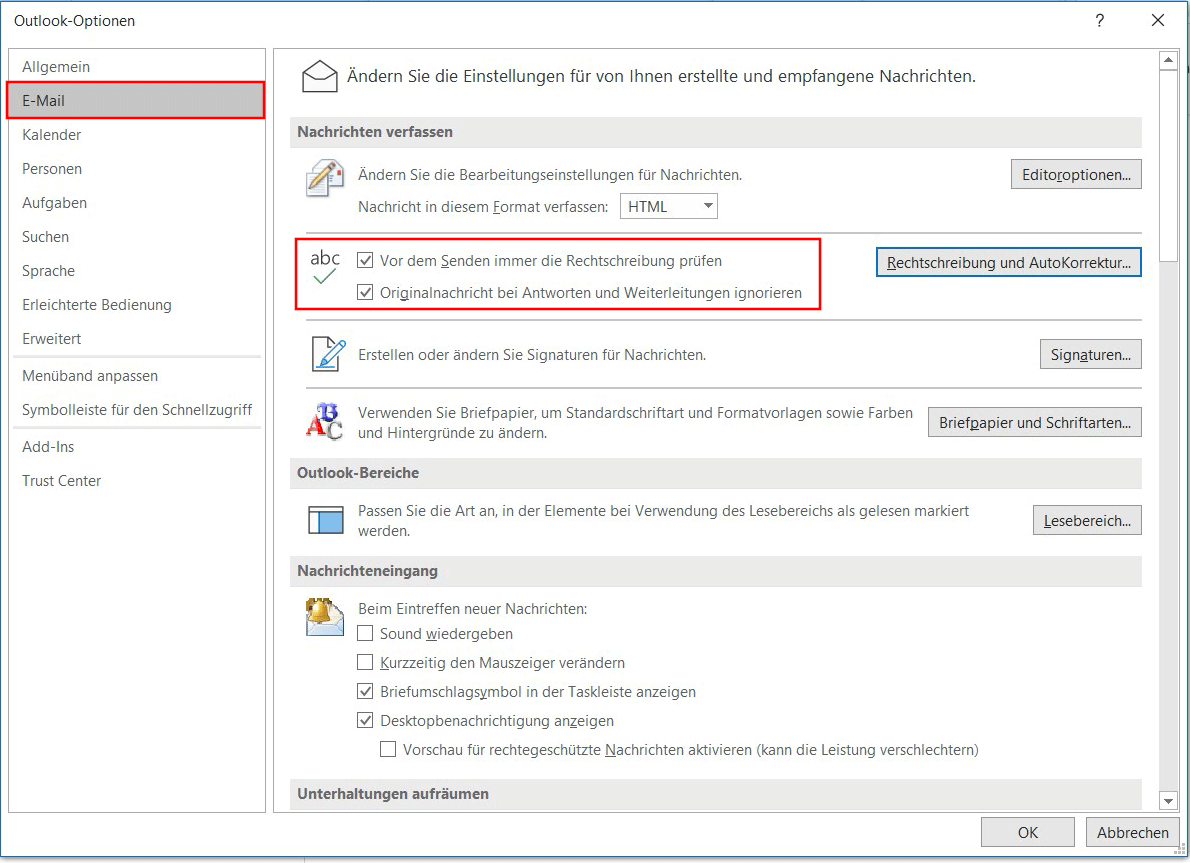The width and height of the screenshot is (1190, 863).
Task: Click the Briefpapier ABC fonts icon
Action: tap(325, 421)
